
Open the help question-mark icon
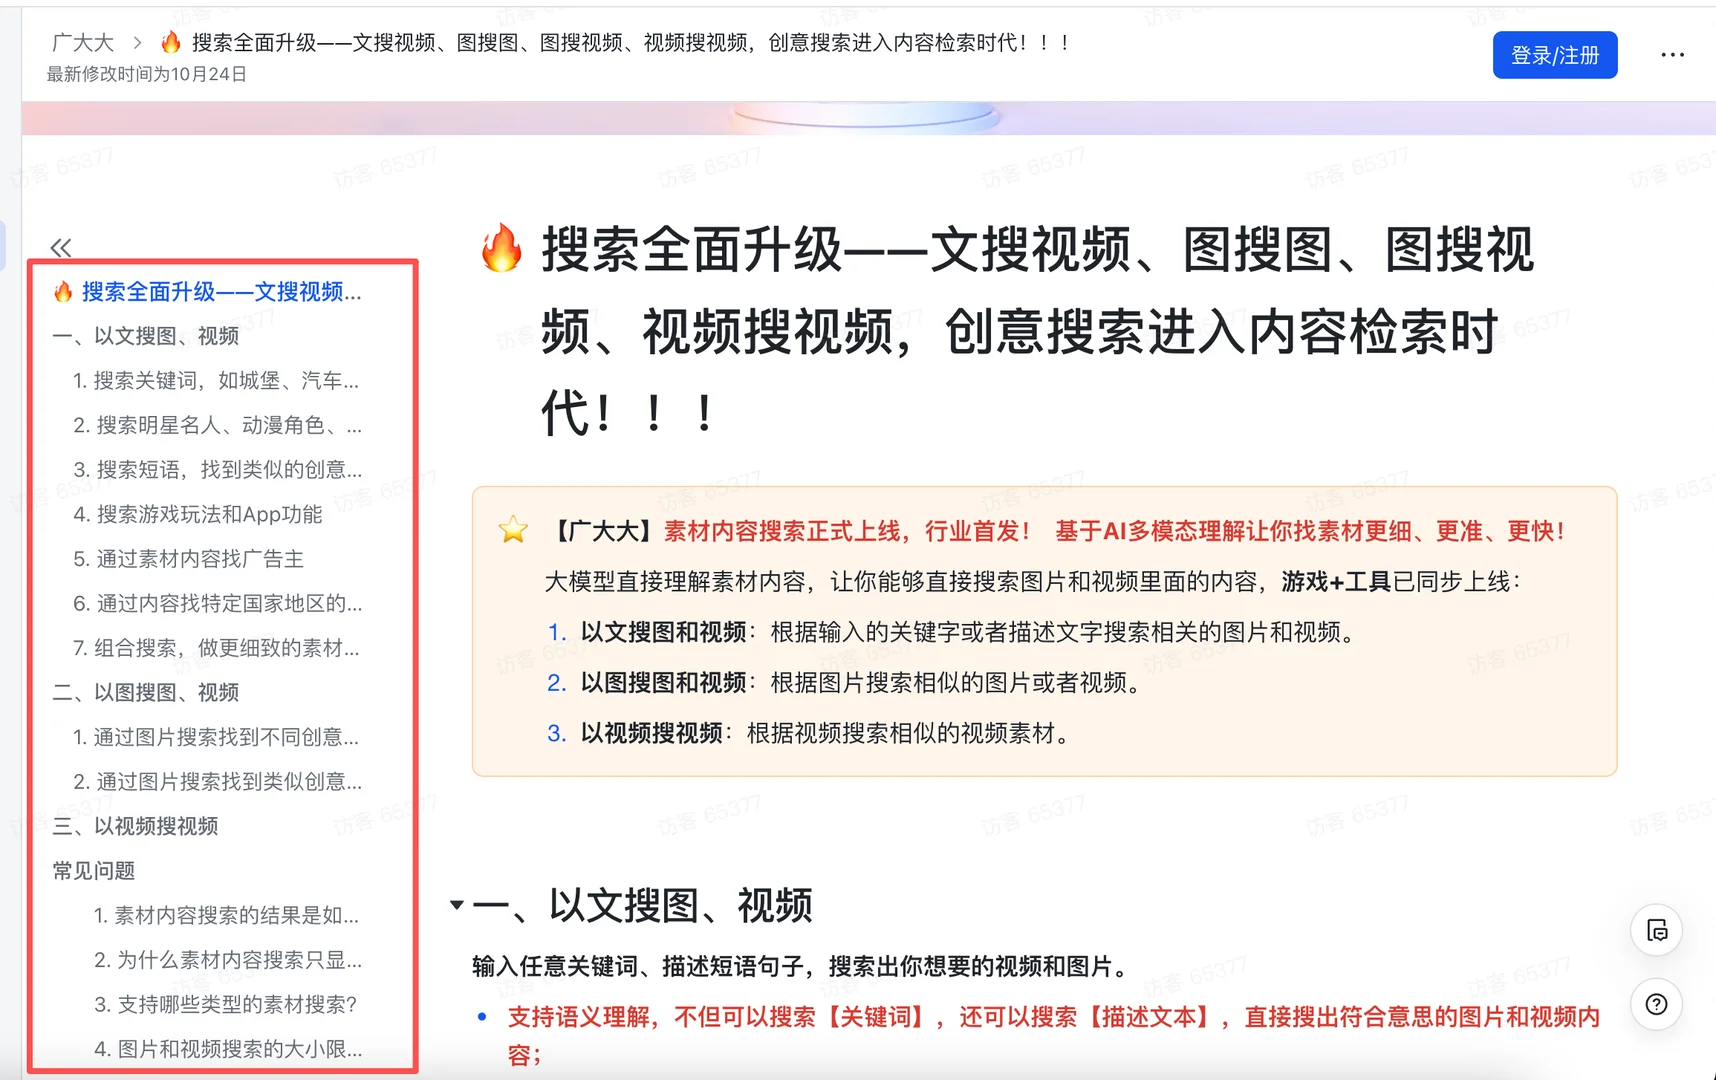tap(1656, 1005)
